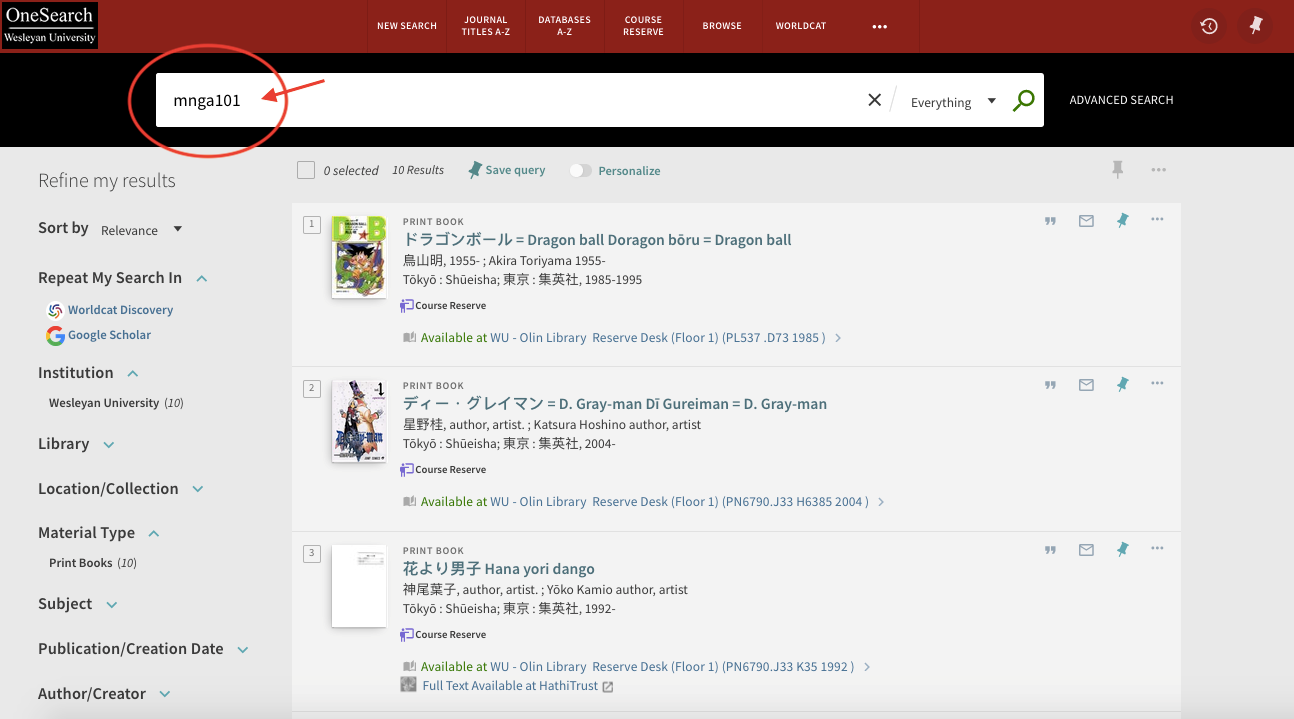
Task: Open more actions for Hana yori dango
Action: tap(1157, 548)
